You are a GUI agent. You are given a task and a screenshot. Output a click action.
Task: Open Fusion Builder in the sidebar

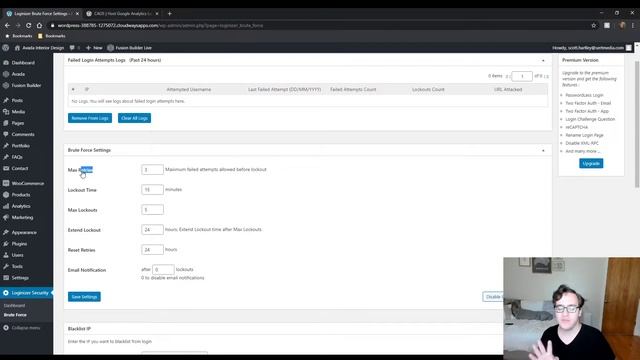[x=26, y=86]
